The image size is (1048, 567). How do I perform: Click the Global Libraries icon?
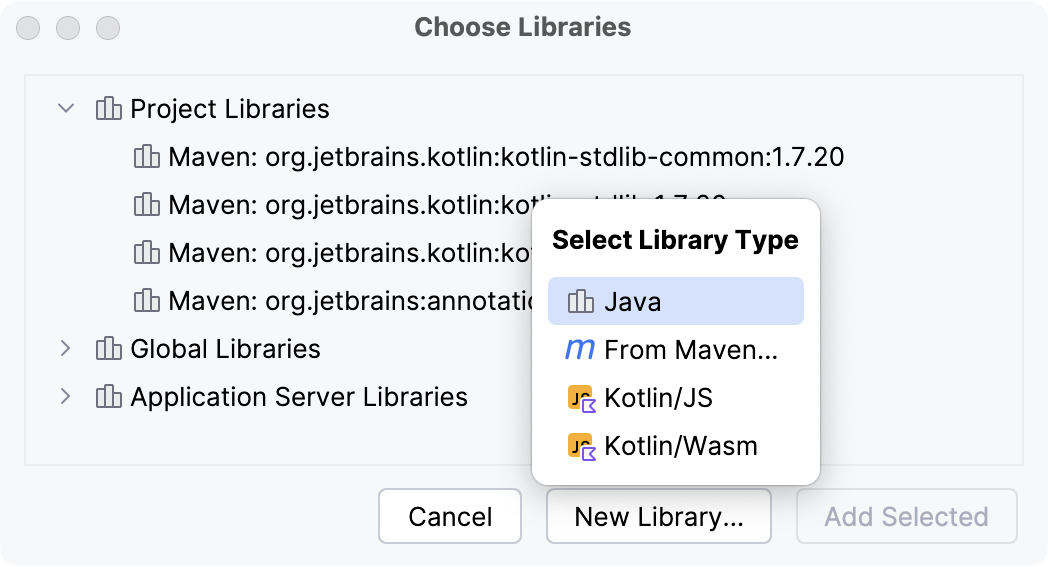coord(108,349)
